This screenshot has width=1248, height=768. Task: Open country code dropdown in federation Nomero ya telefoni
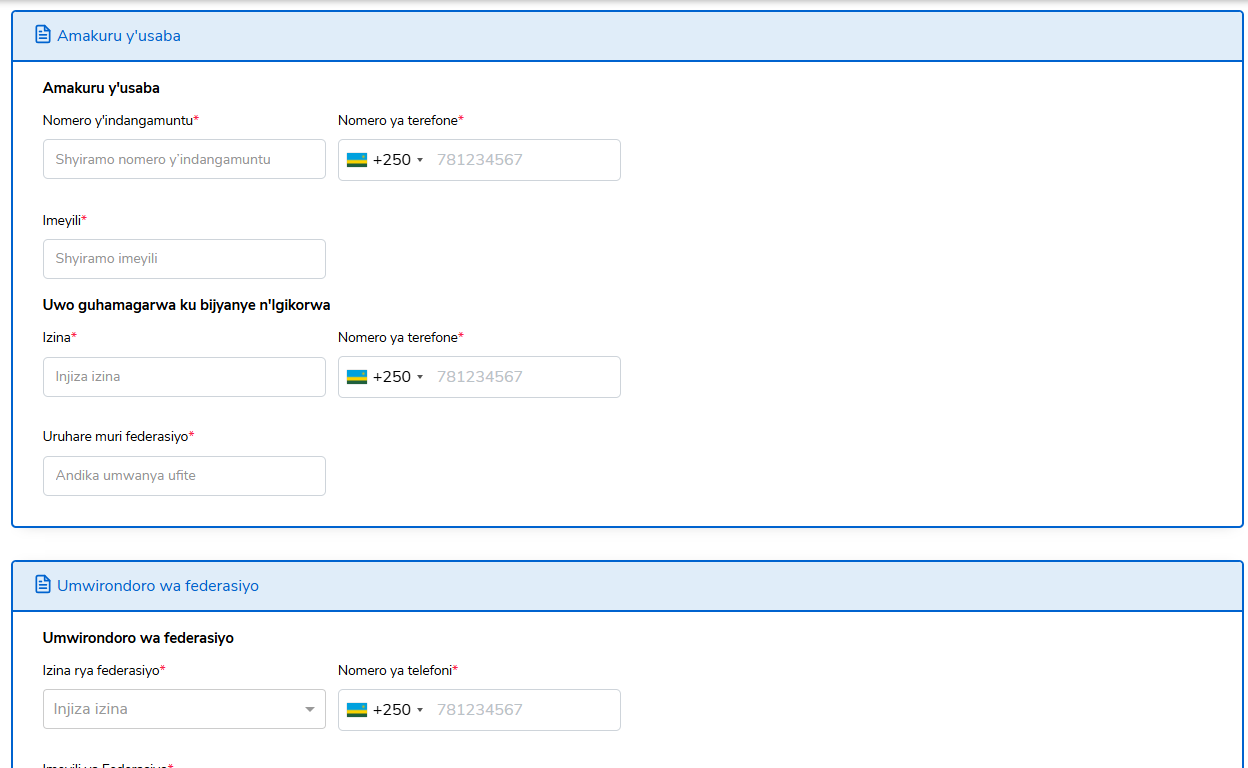[385, 710]
